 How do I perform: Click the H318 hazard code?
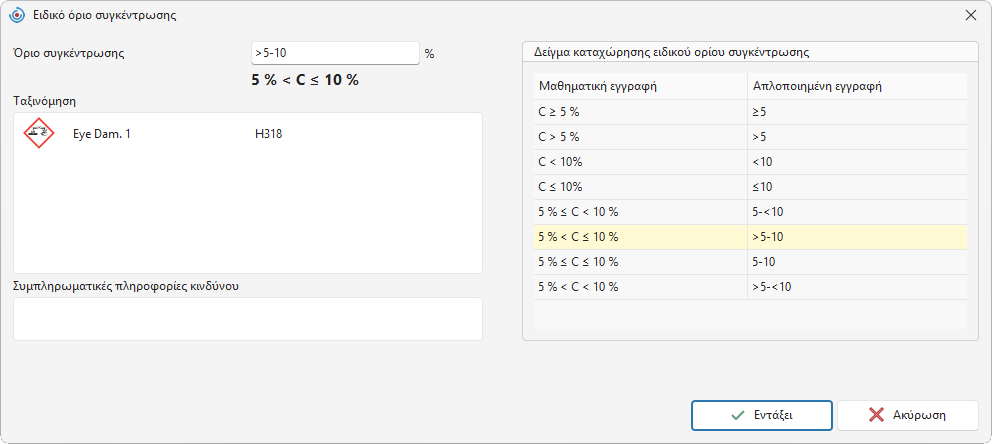pos(268,133)
